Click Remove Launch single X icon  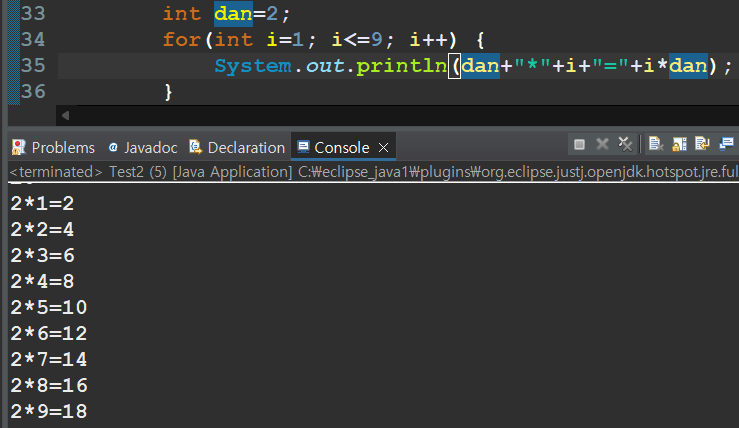602,144
